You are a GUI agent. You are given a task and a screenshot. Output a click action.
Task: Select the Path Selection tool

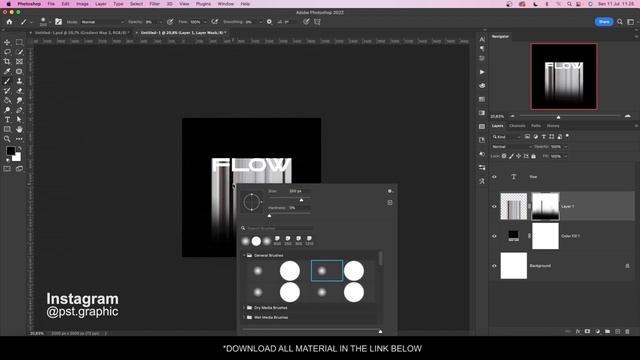tap(19, 120)
